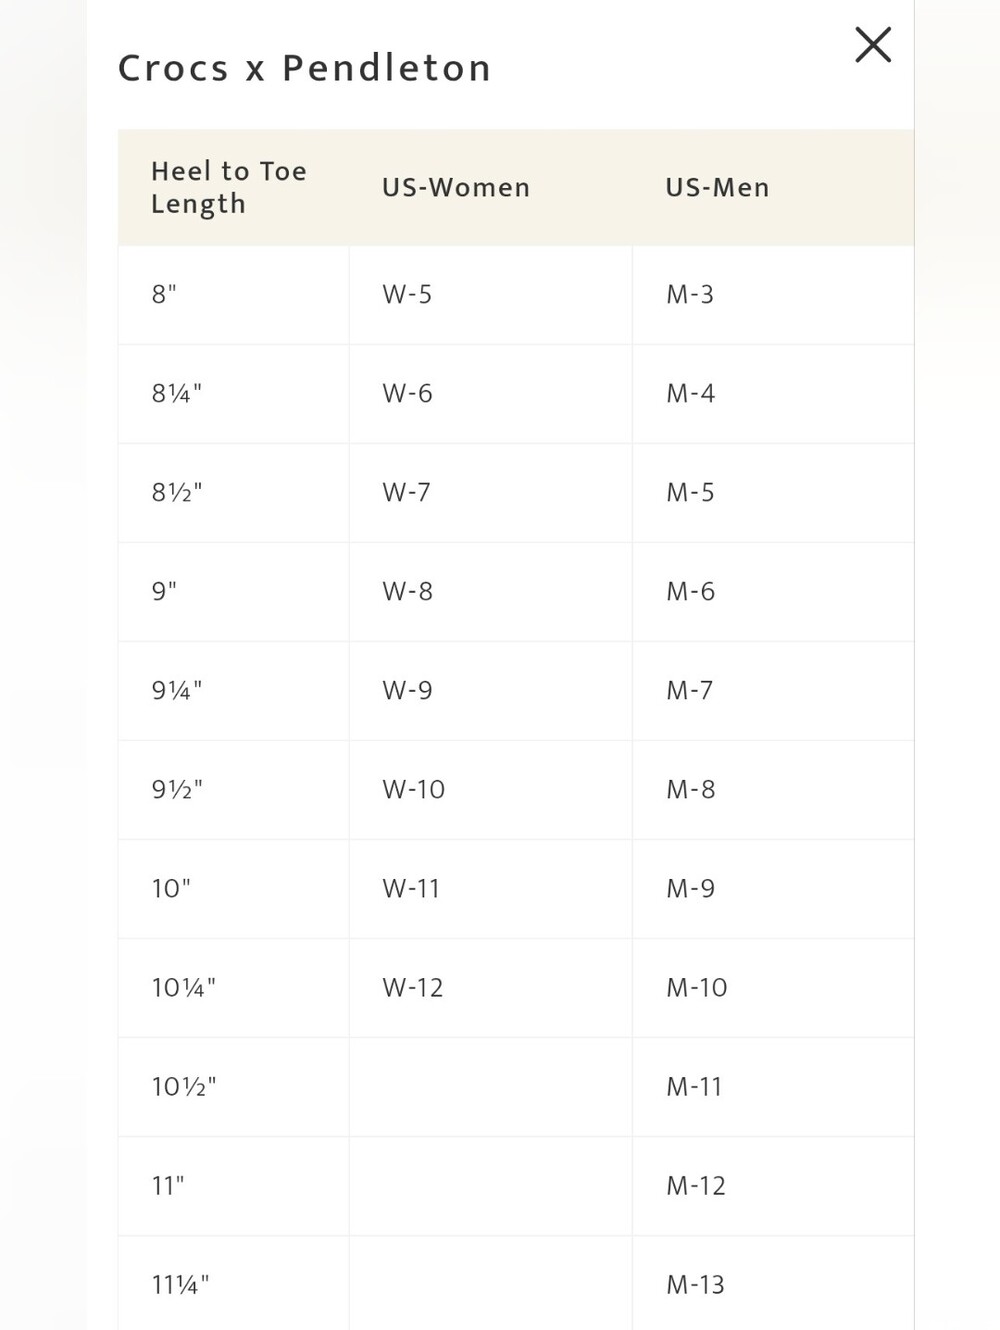
Task: Click the US-Men column header
Action: click(x=717, y=187)
